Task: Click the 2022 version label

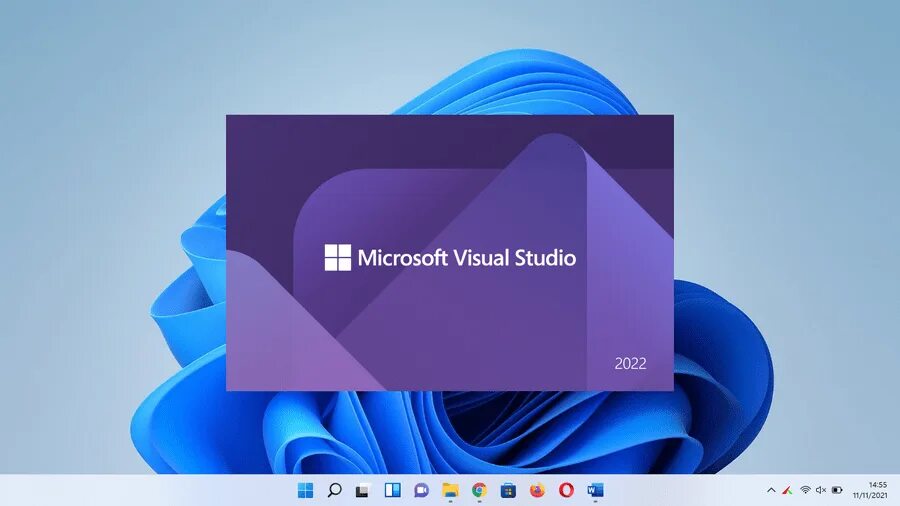Action: pyautogui.click(x=630, y=363)
